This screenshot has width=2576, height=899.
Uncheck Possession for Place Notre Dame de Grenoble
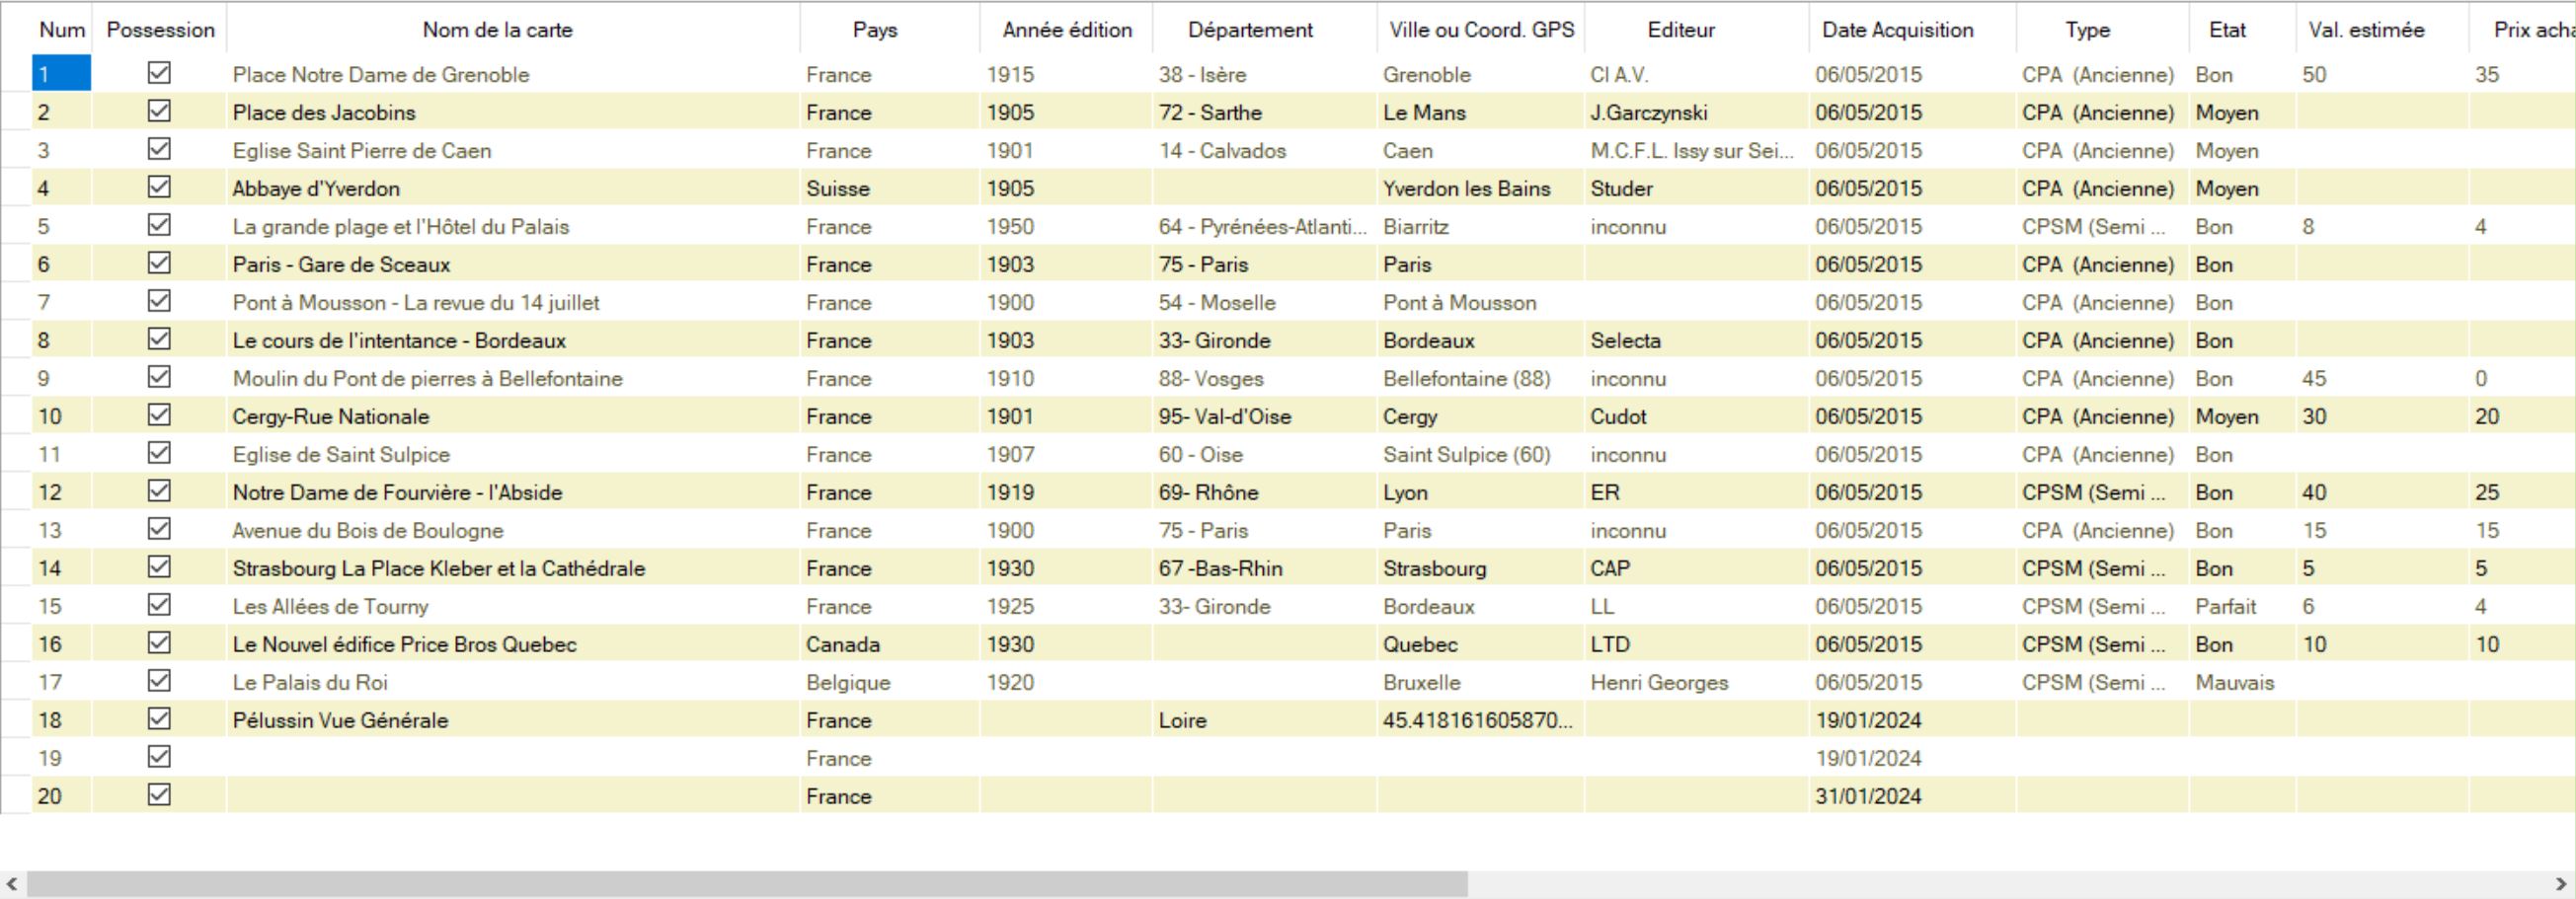pyautogui.click(x=159, y=73)
